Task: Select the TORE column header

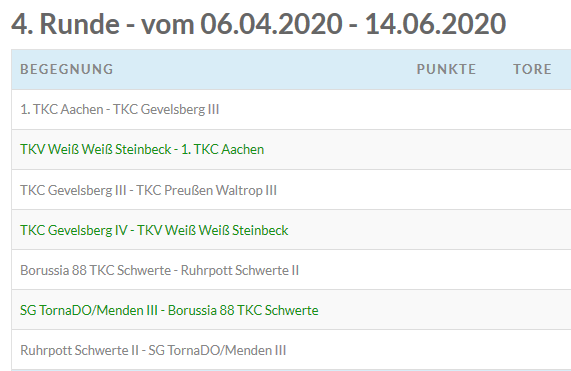Action: click(532, 69)
